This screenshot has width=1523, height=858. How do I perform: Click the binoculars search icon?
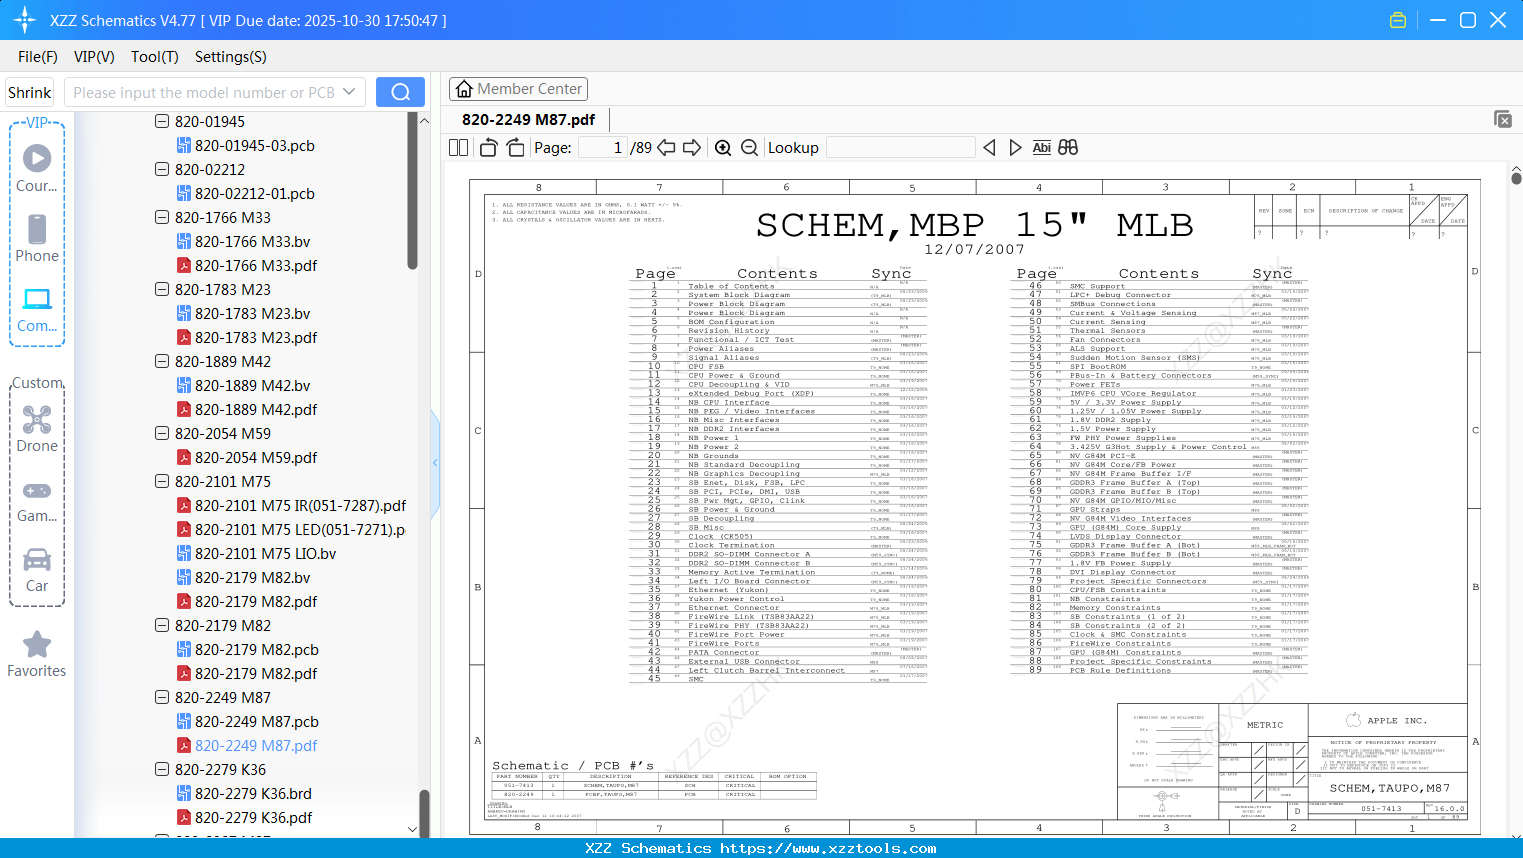[x=1068, y=148]
